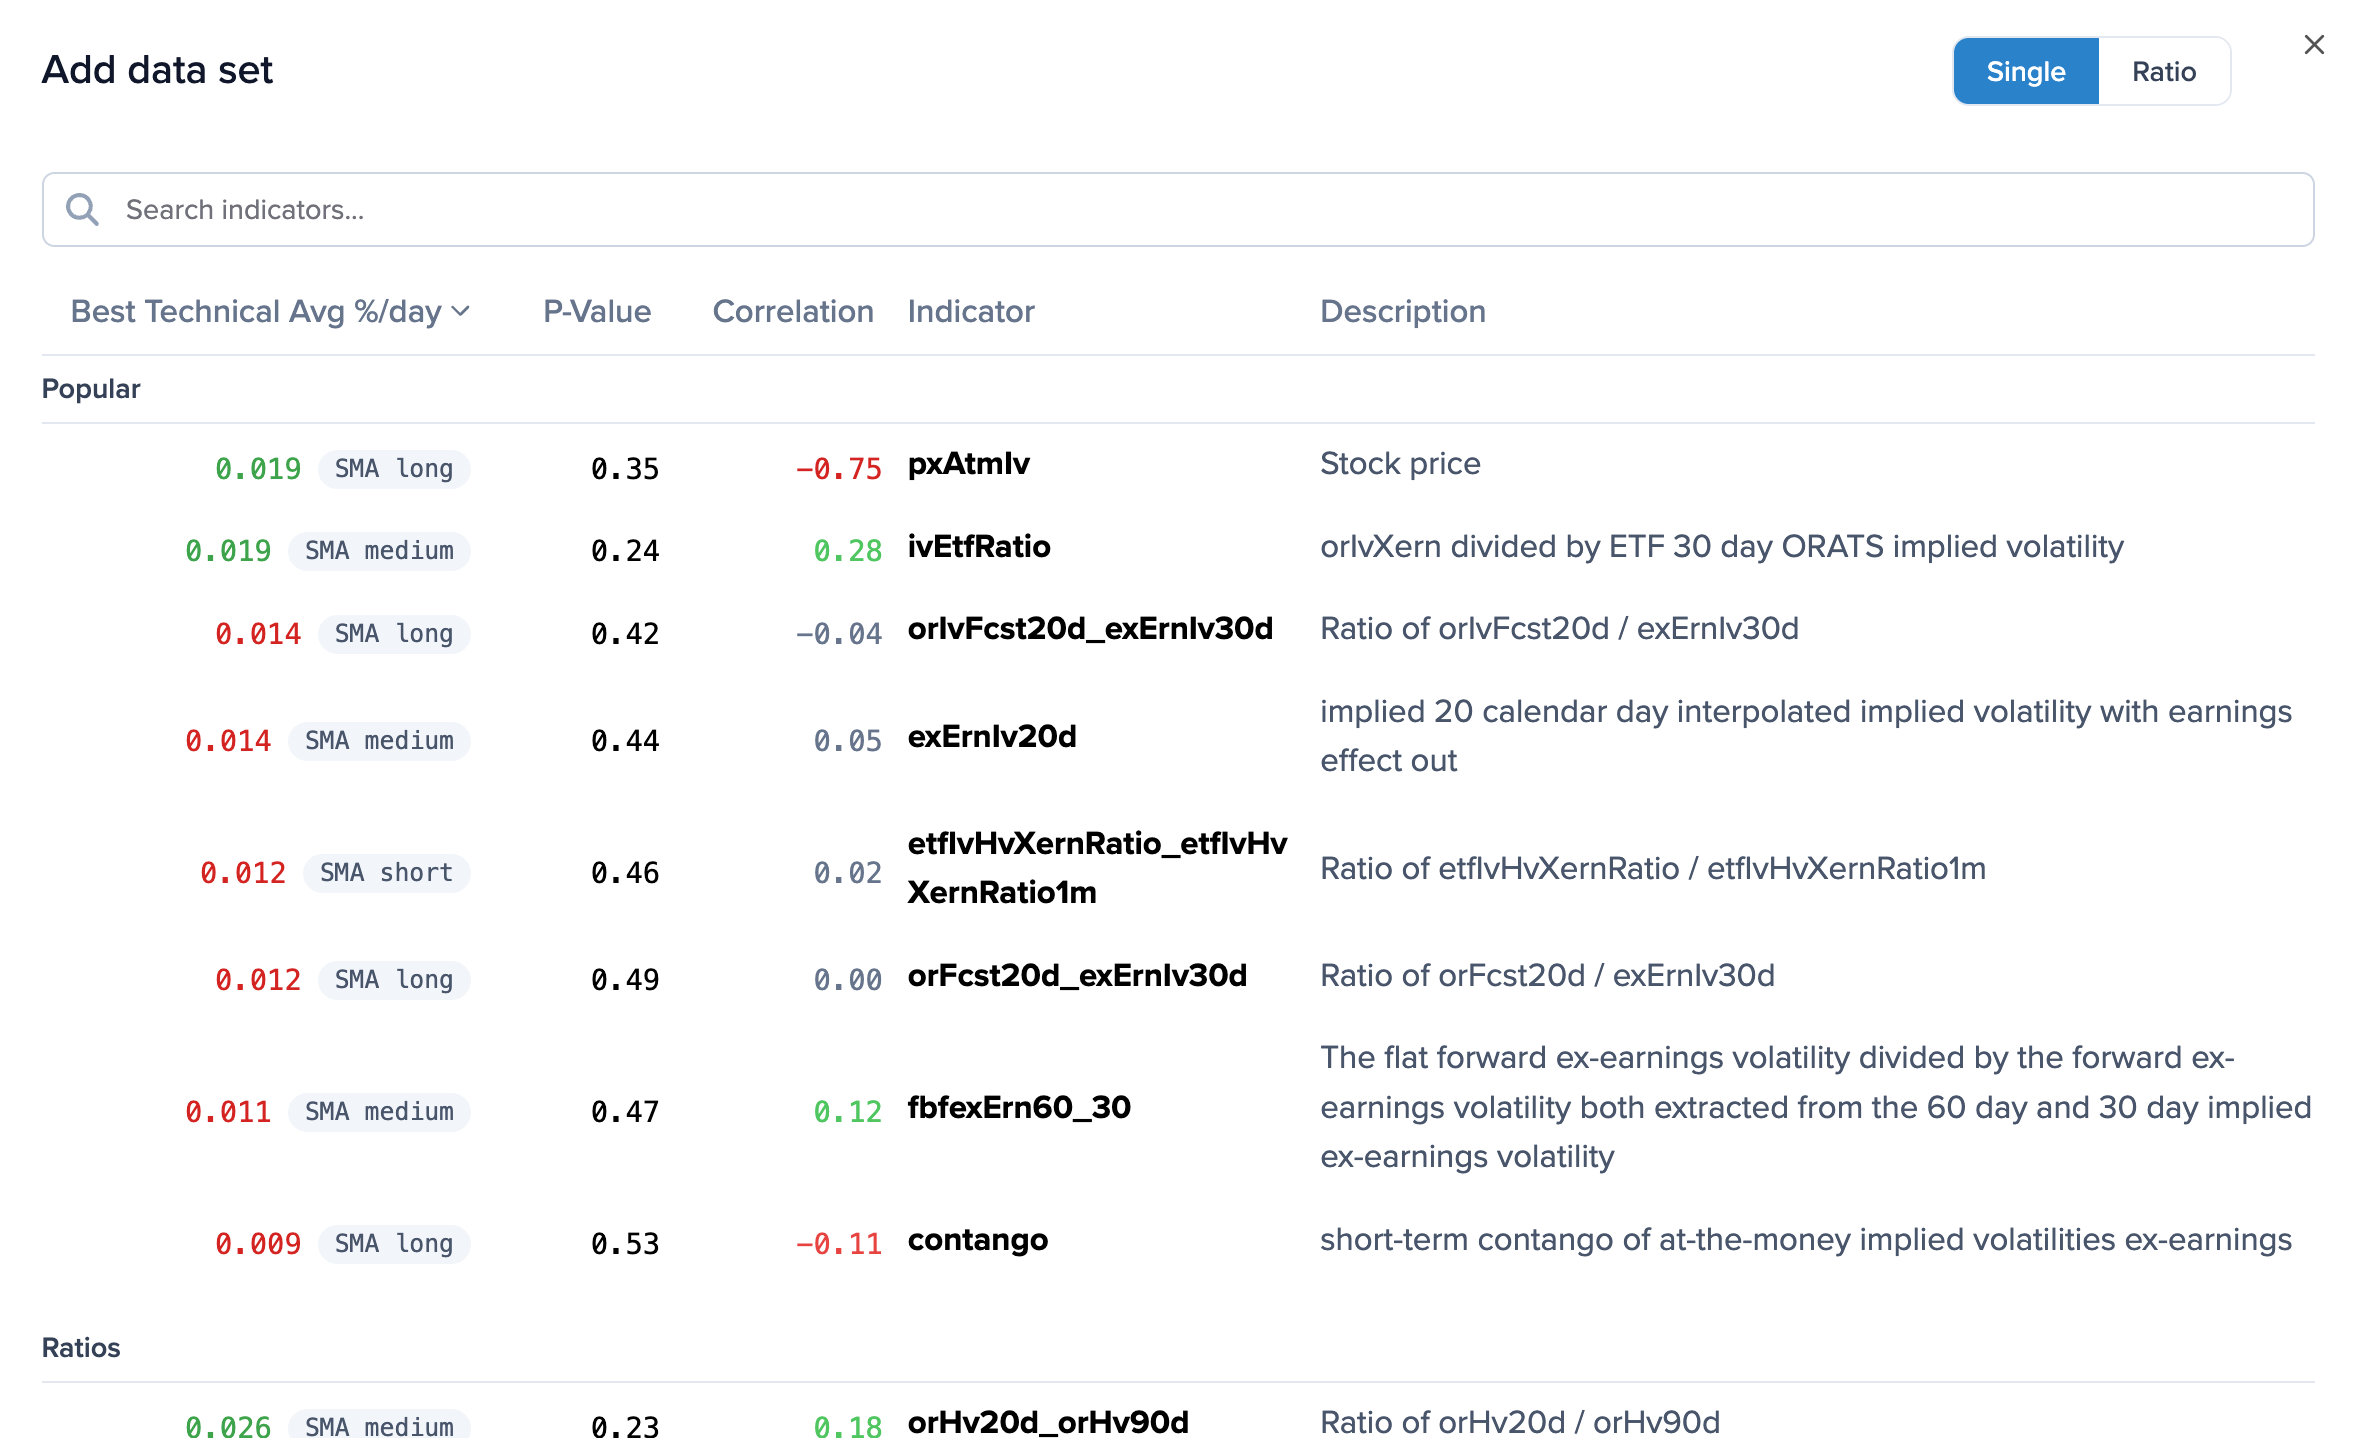The width and height of the screenshot is (2354, 1438).
Task: Select the pxAtmIv indicator
Action: pyautogui.click(x=968, y=464)
